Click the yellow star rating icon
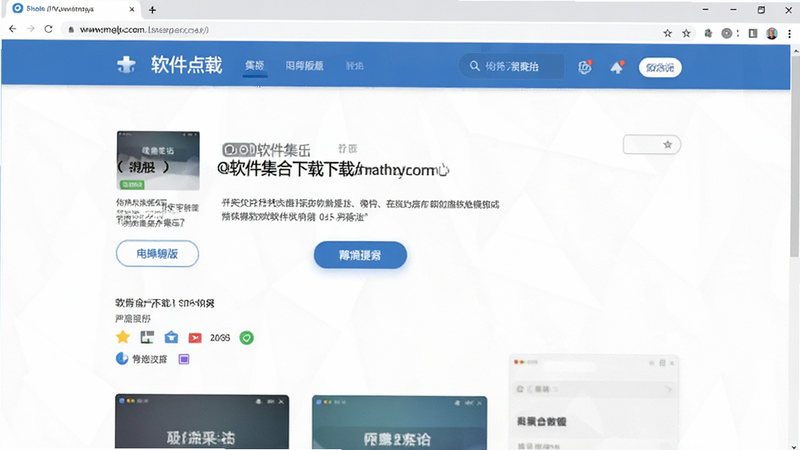This screenshot has height=450, width=800. point(123,337)
